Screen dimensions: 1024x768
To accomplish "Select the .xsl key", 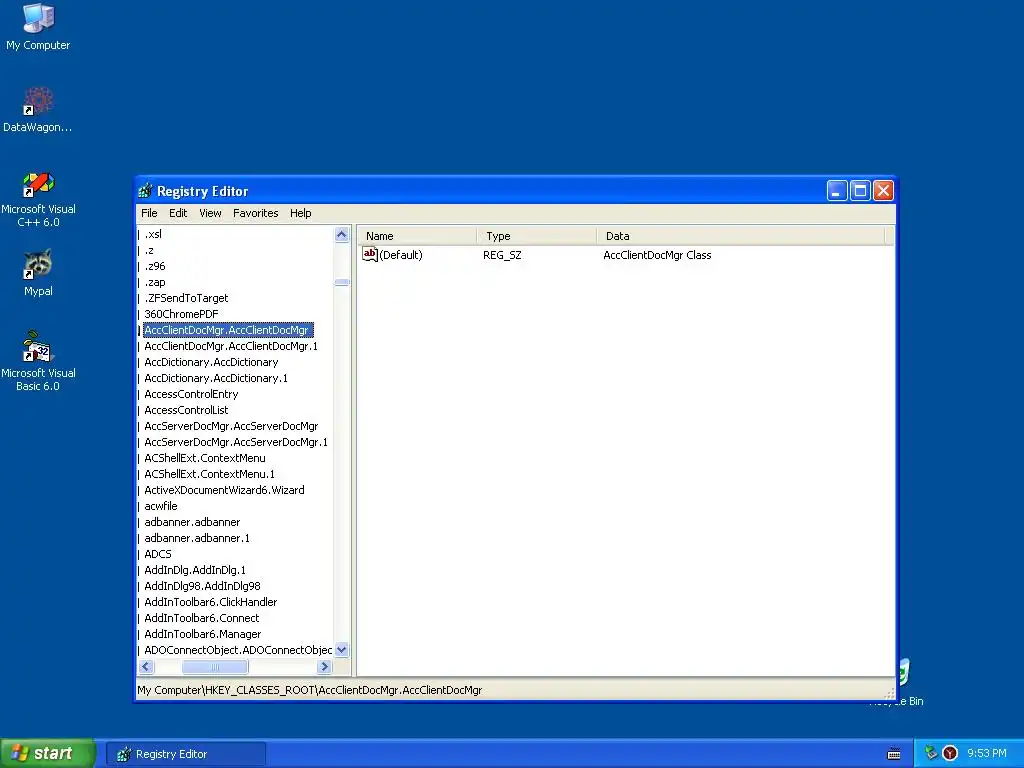I will pyautogui.click(x=153, y=234).
